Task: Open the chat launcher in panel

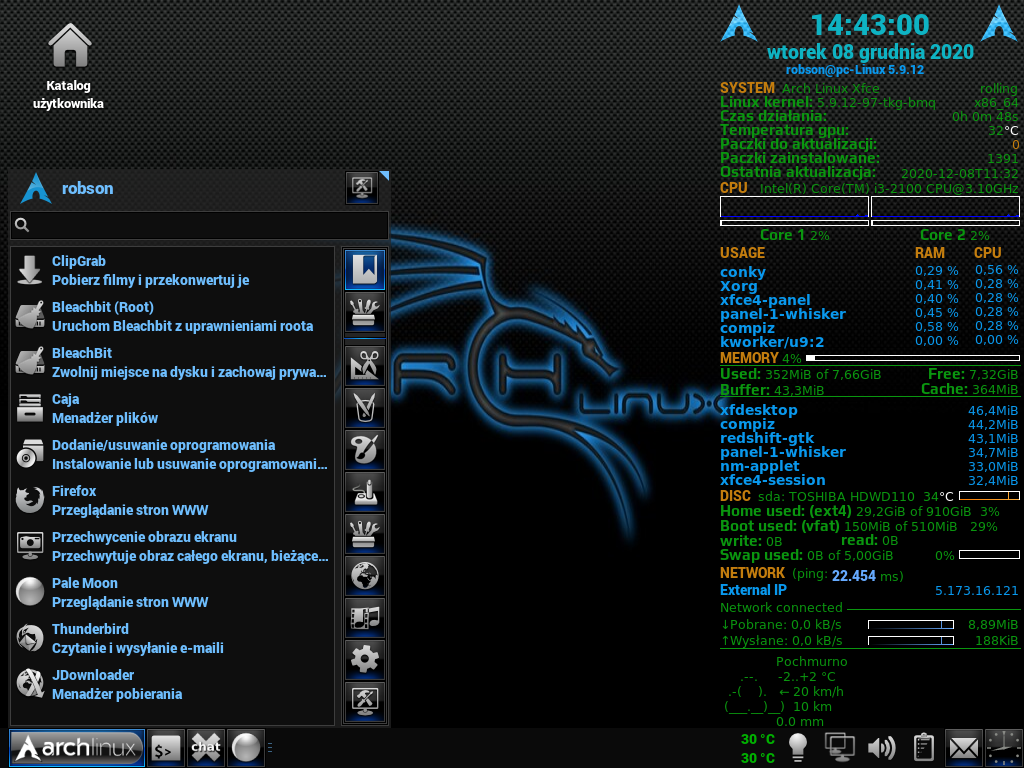Action: (206, 748)
